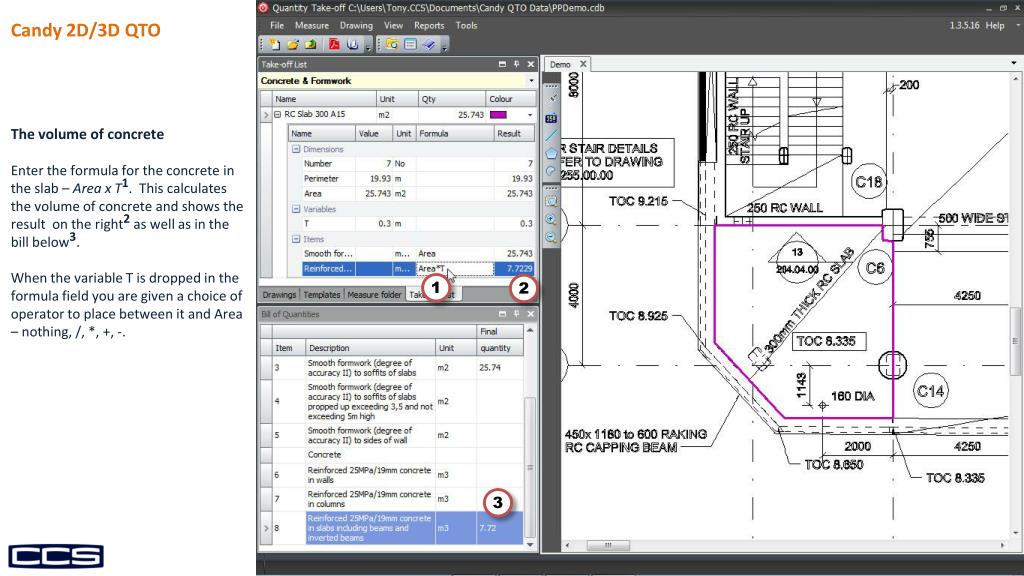
Task: Click the Description column header in bill
Action: coord(370,348)
